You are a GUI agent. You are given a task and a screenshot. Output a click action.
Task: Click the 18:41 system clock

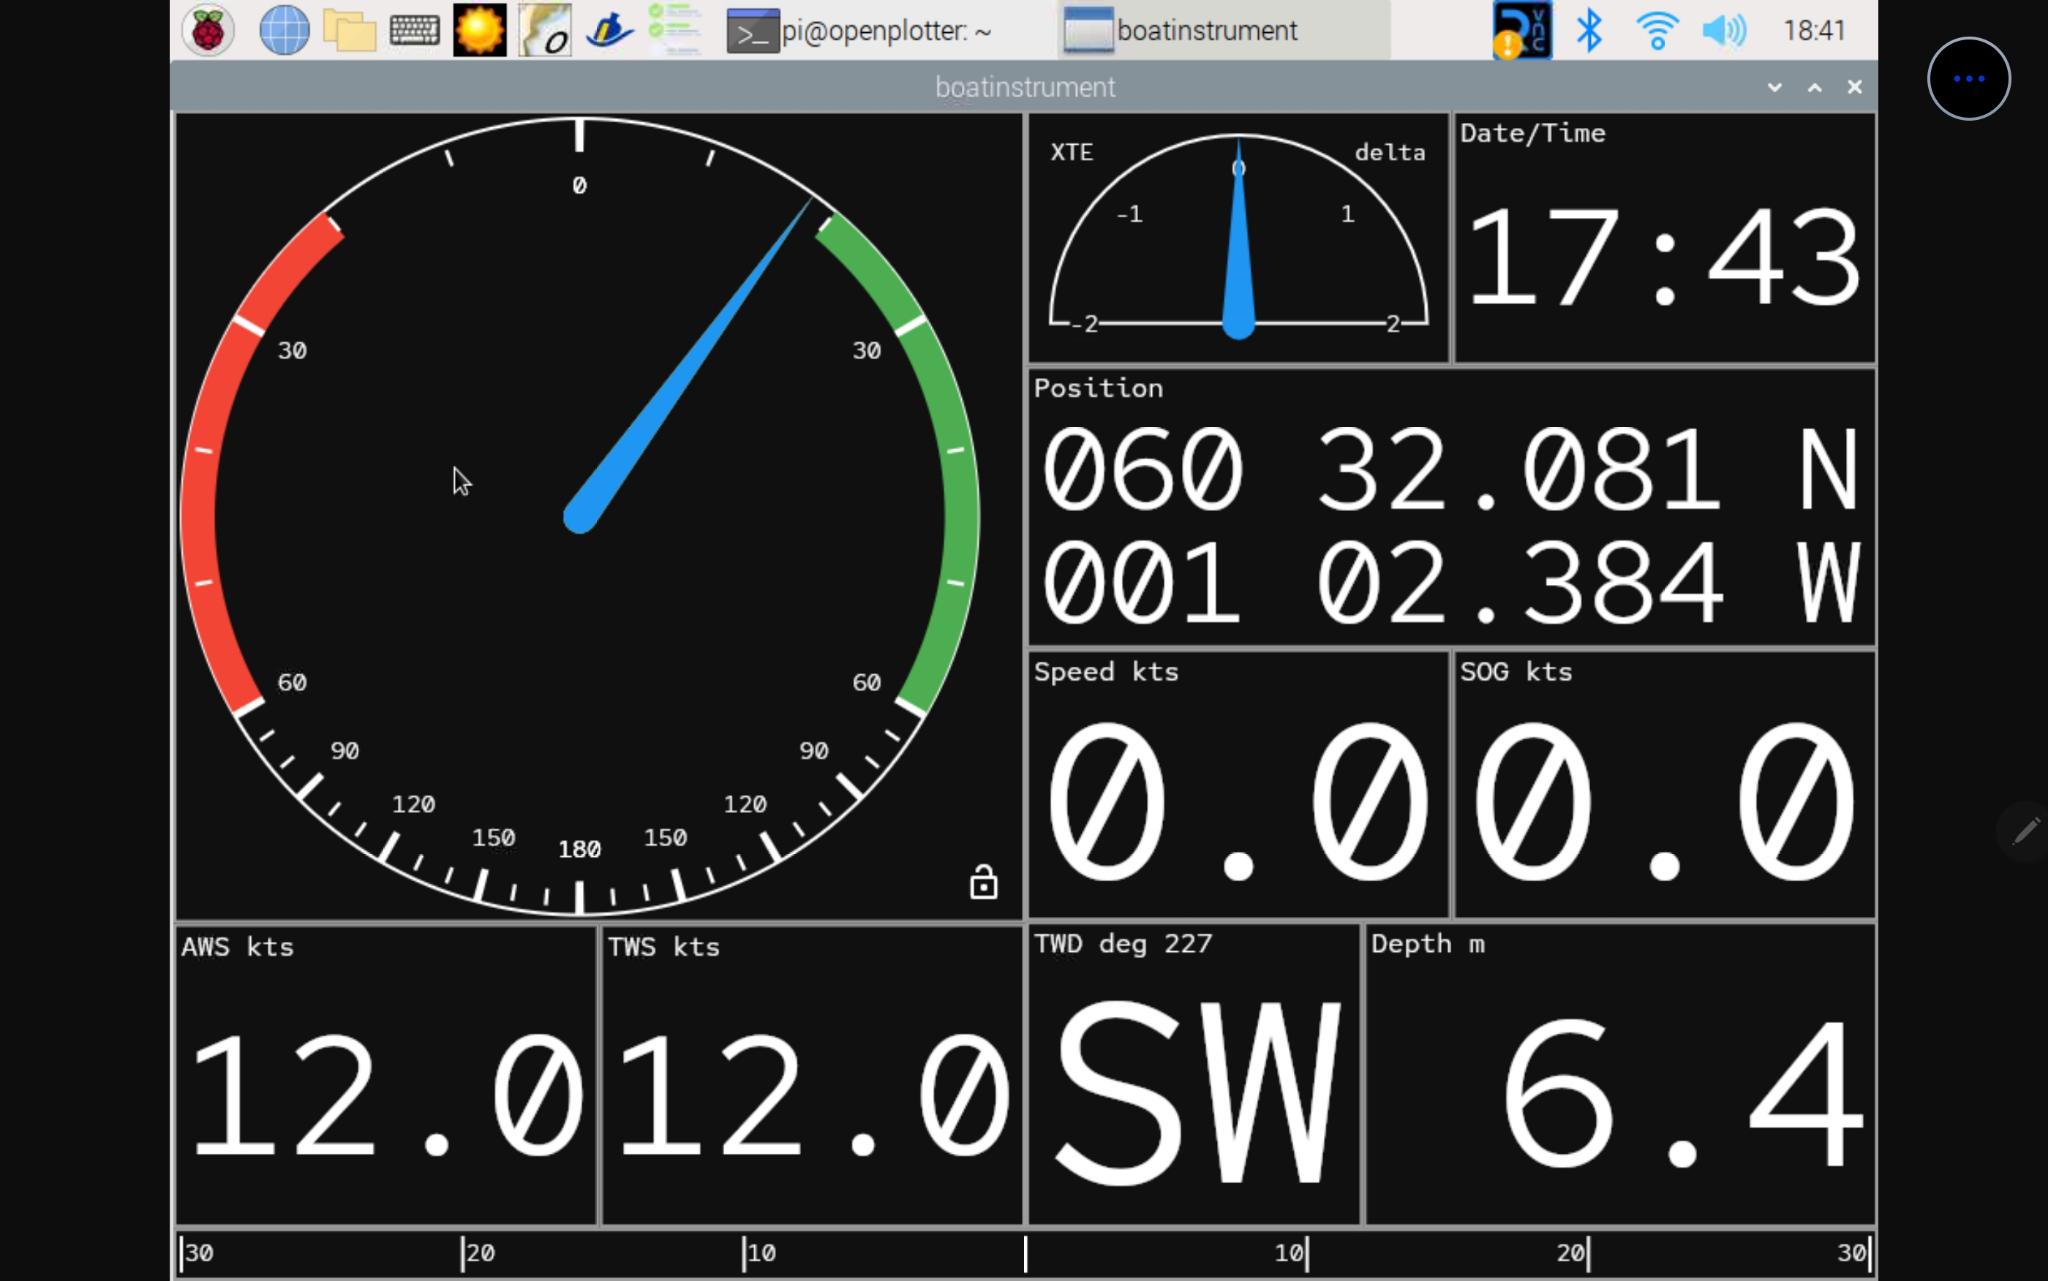1814,30
